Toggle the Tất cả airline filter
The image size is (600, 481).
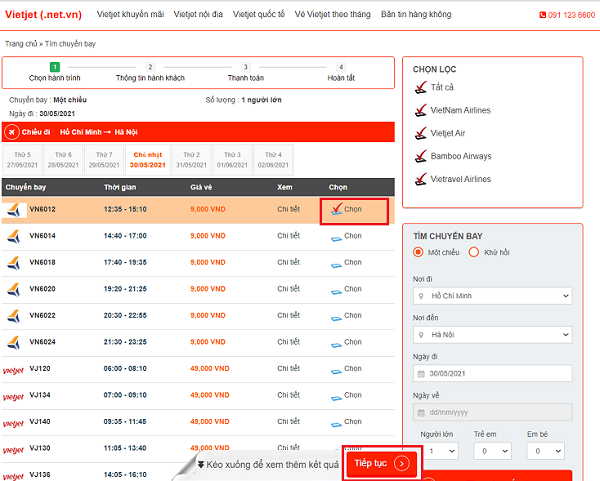pyautogui.click(x=421, y=87)
